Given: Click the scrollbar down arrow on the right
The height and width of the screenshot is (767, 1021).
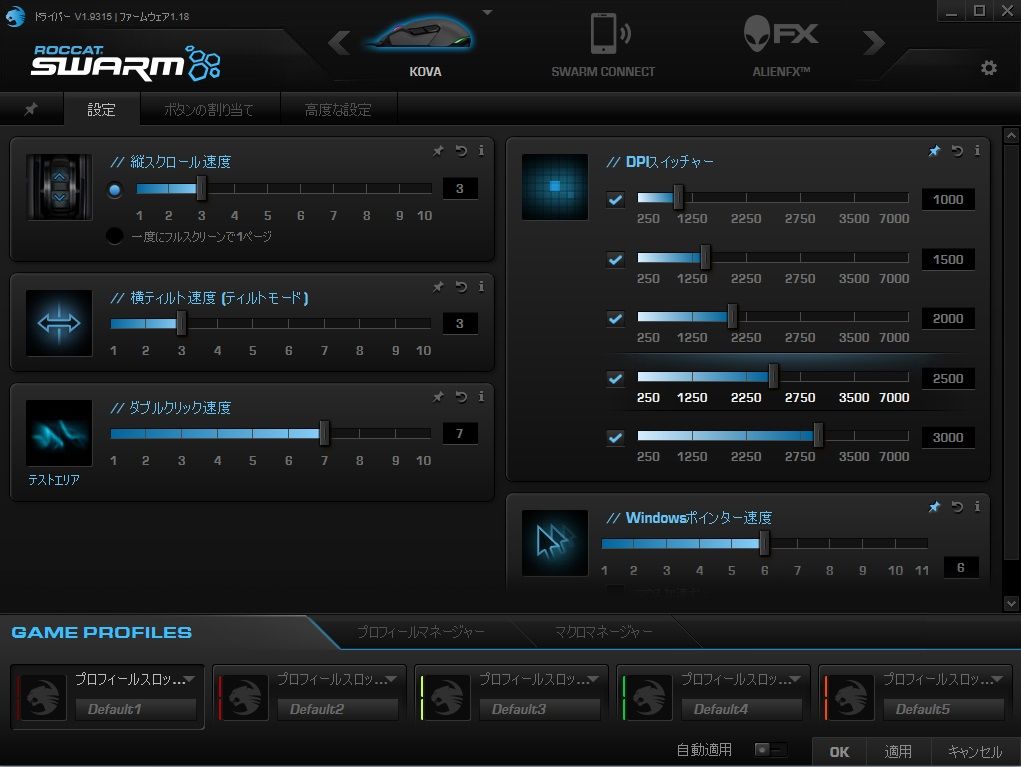Looking at the screenshot, I should tap(1011, 602).
